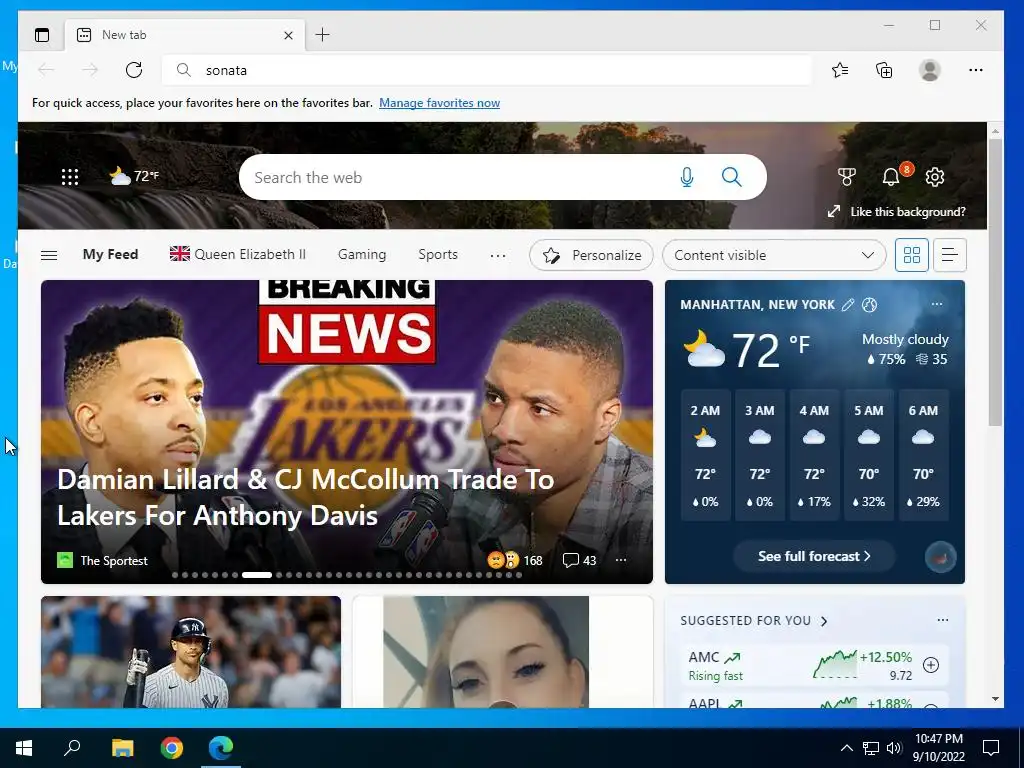1024x768 pixels.
Task: Open Suggested For You options ellipsis
Action: [942, 620]
